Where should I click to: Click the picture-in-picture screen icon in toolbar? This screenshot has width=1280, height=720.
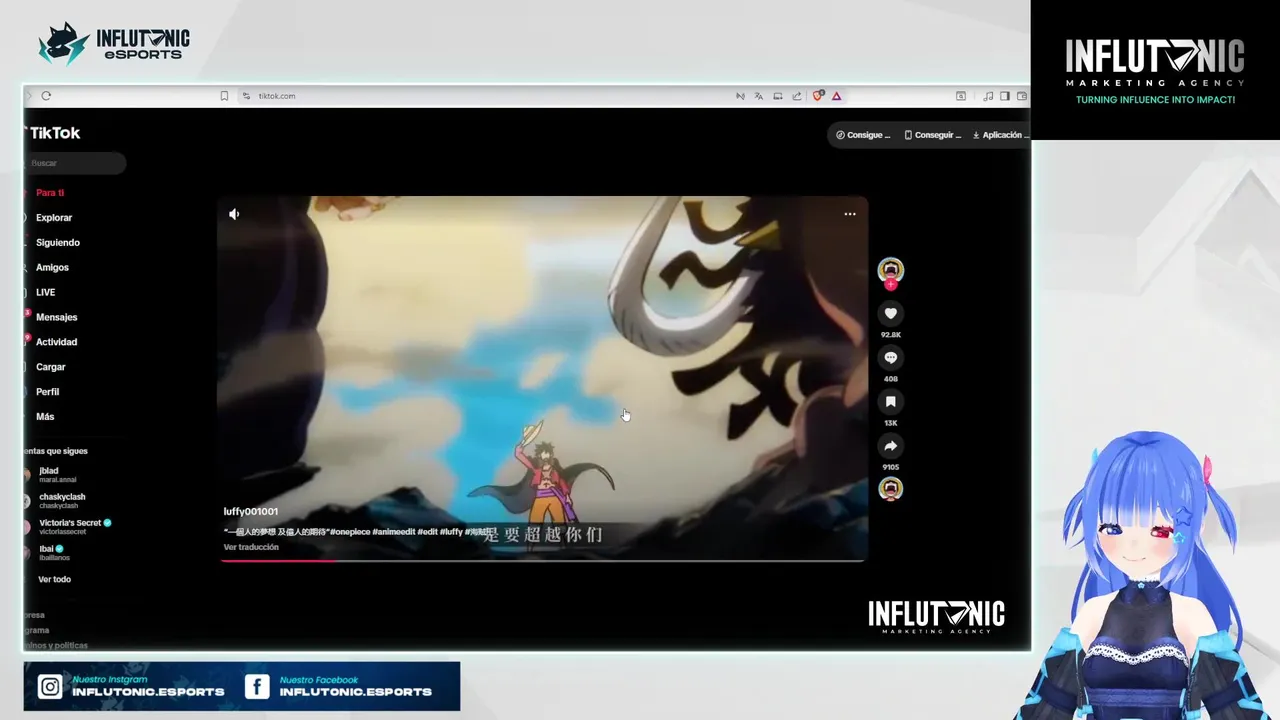point(778,96)
